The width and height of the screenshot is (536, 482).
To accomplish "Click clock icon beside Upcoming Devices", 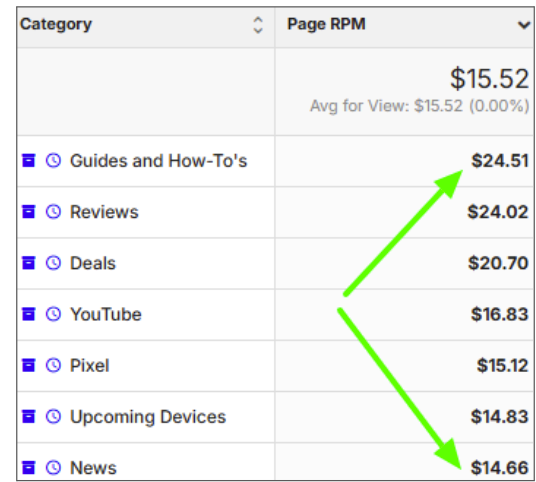I will [x=53, y=416].
